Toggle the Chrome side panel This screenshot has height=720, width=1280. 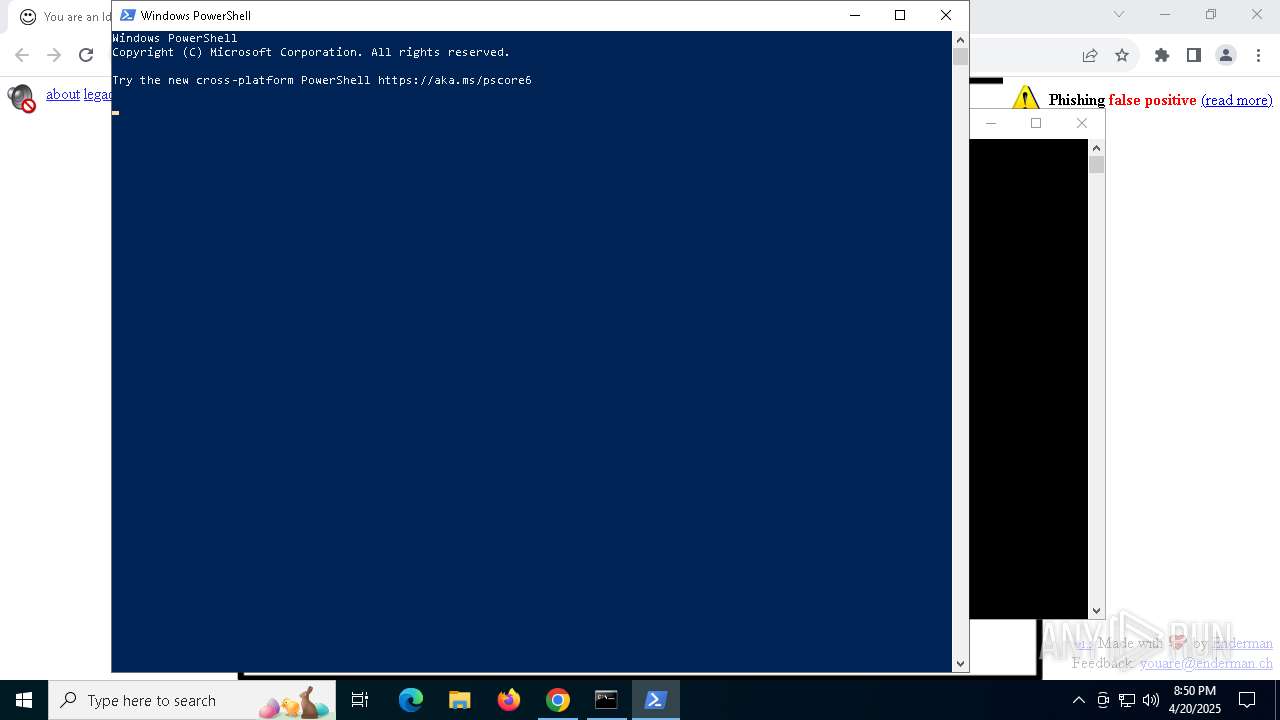coord(1193,55)
